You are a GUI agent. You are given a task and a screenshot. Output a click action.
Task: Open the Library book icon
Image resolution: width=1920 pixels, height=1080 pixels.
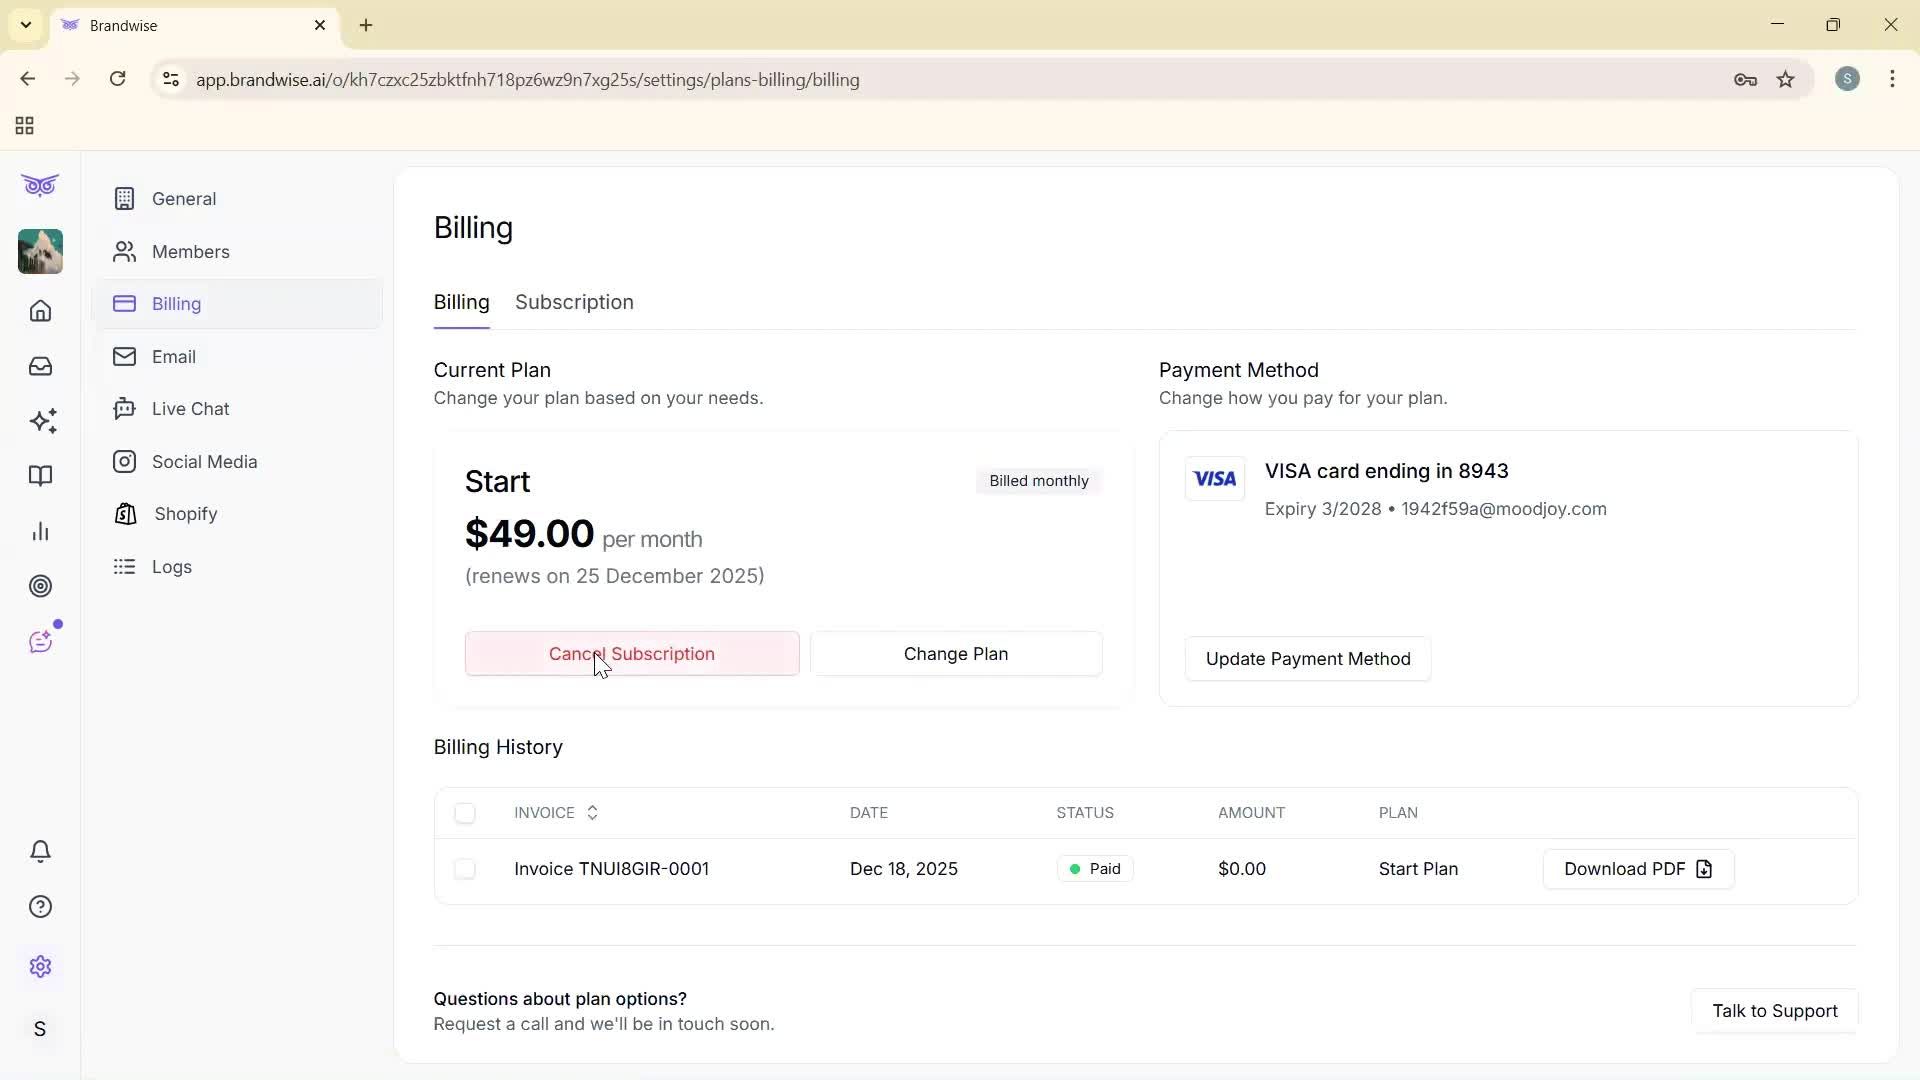[40, 476]
